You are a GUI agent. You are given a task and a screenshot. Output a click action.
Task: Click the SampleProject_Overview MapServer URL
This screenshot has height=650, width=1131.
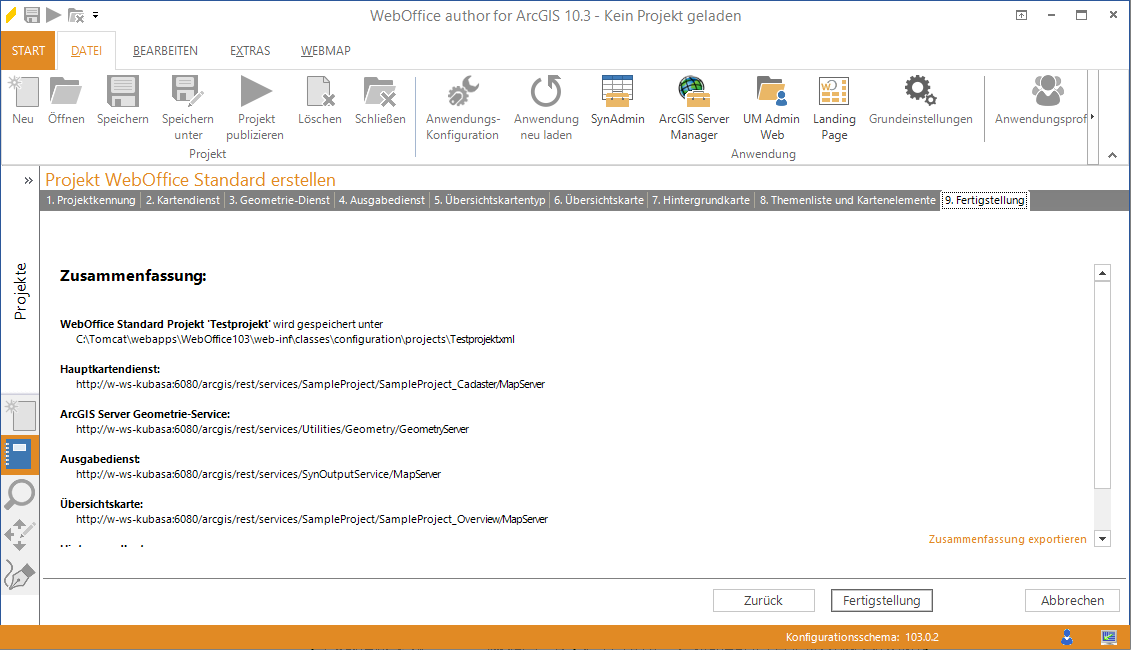click(x=312, y=519)
